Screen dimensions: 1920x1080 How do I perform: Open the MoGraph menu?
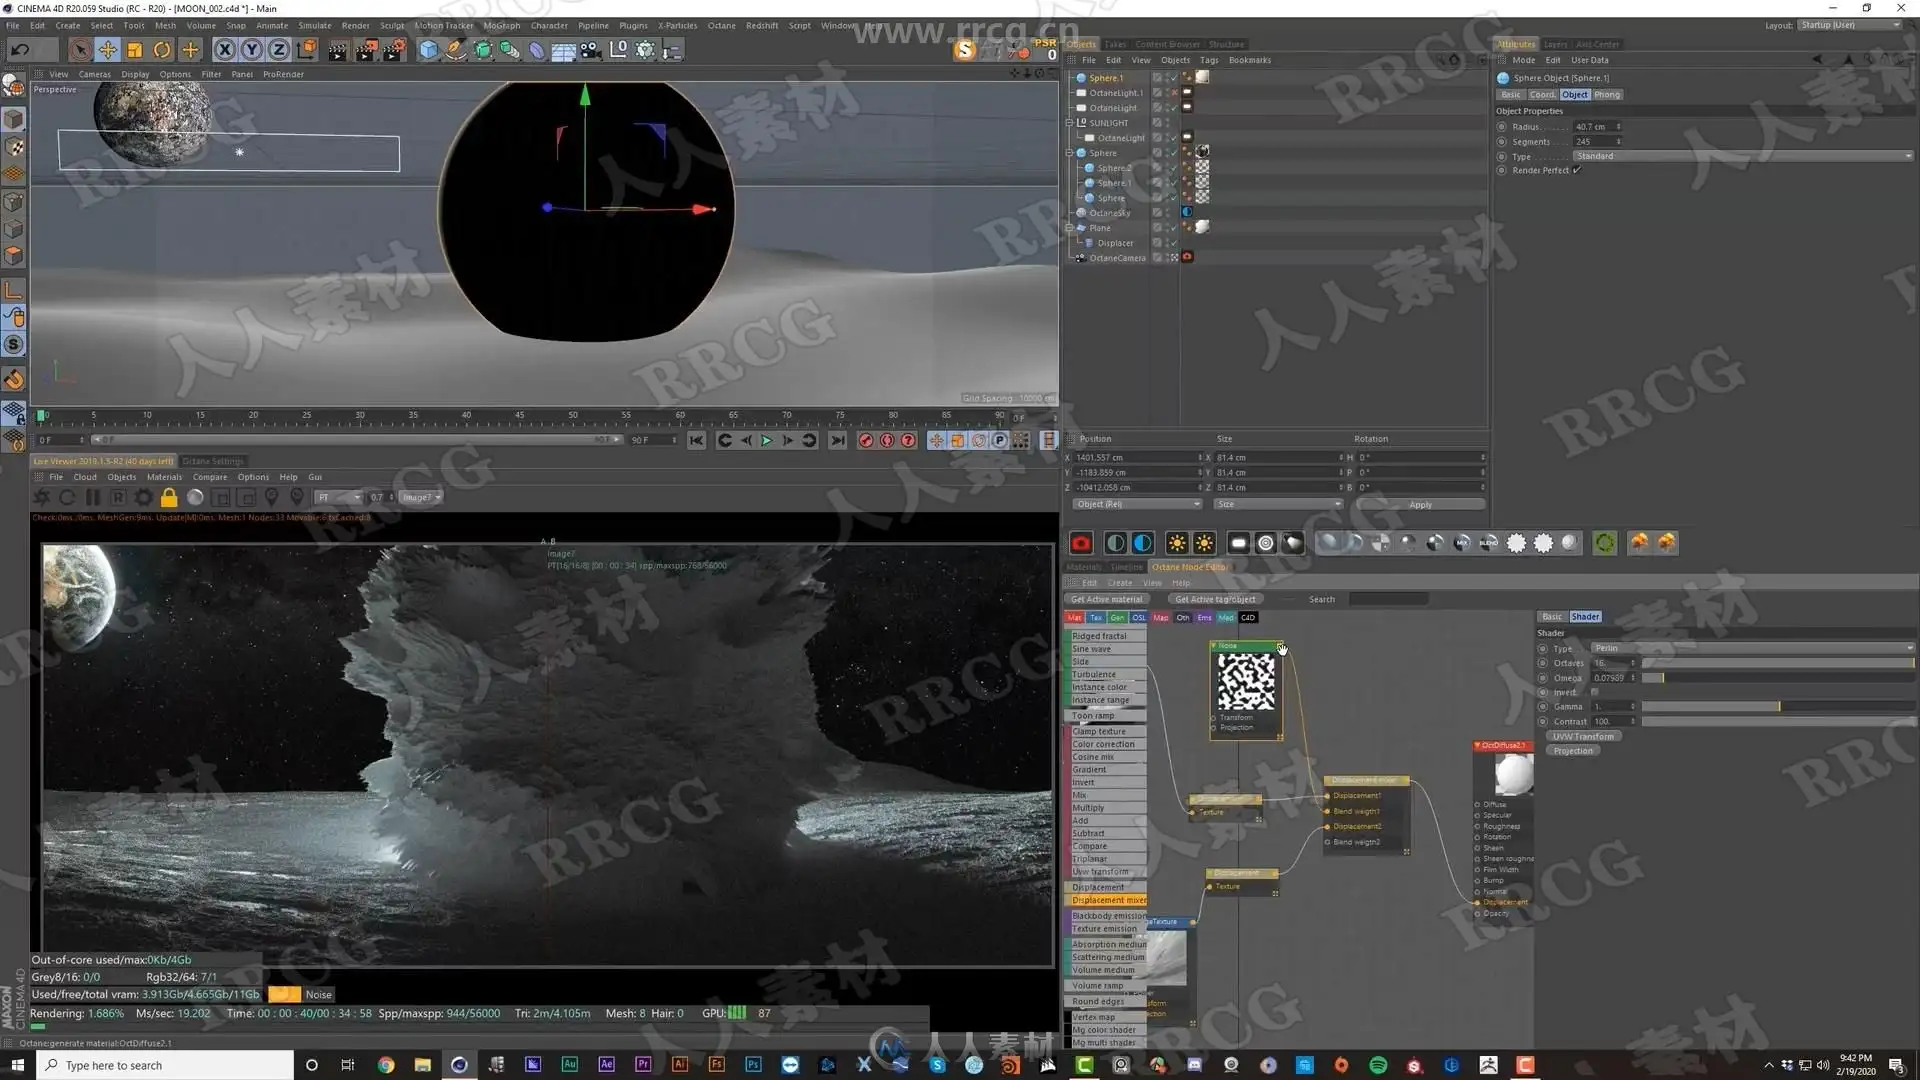coord(501,26)
